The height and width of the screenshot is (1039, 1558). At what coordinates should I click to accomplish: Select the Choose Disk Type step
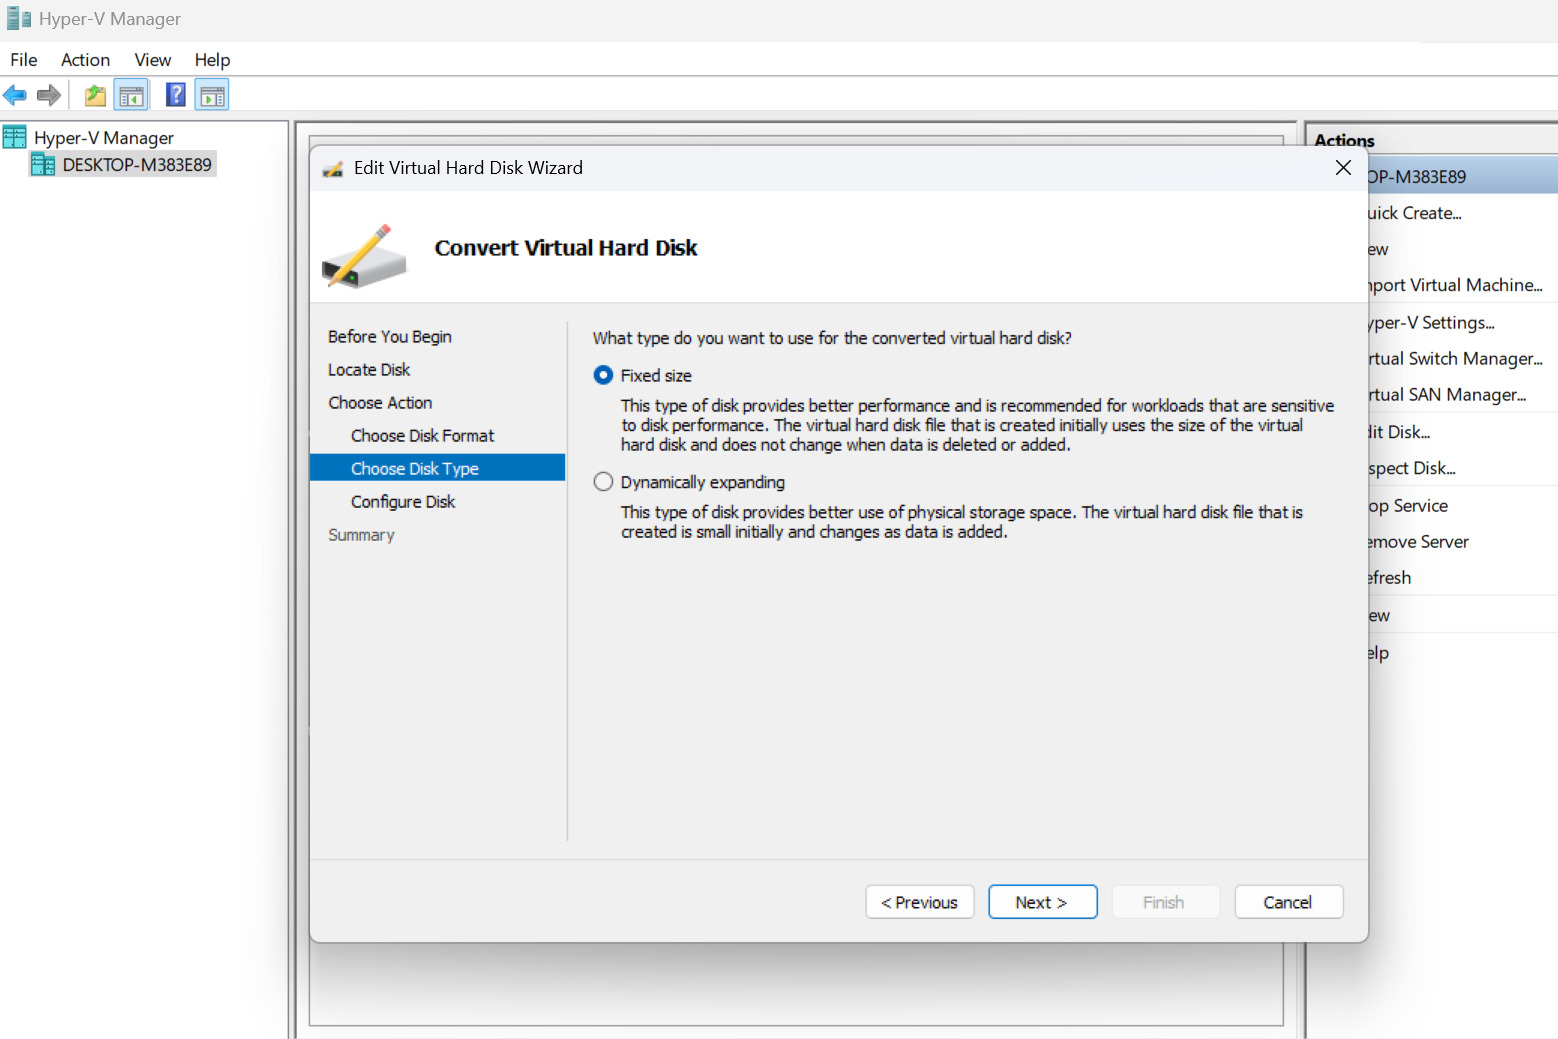point(438,468)
